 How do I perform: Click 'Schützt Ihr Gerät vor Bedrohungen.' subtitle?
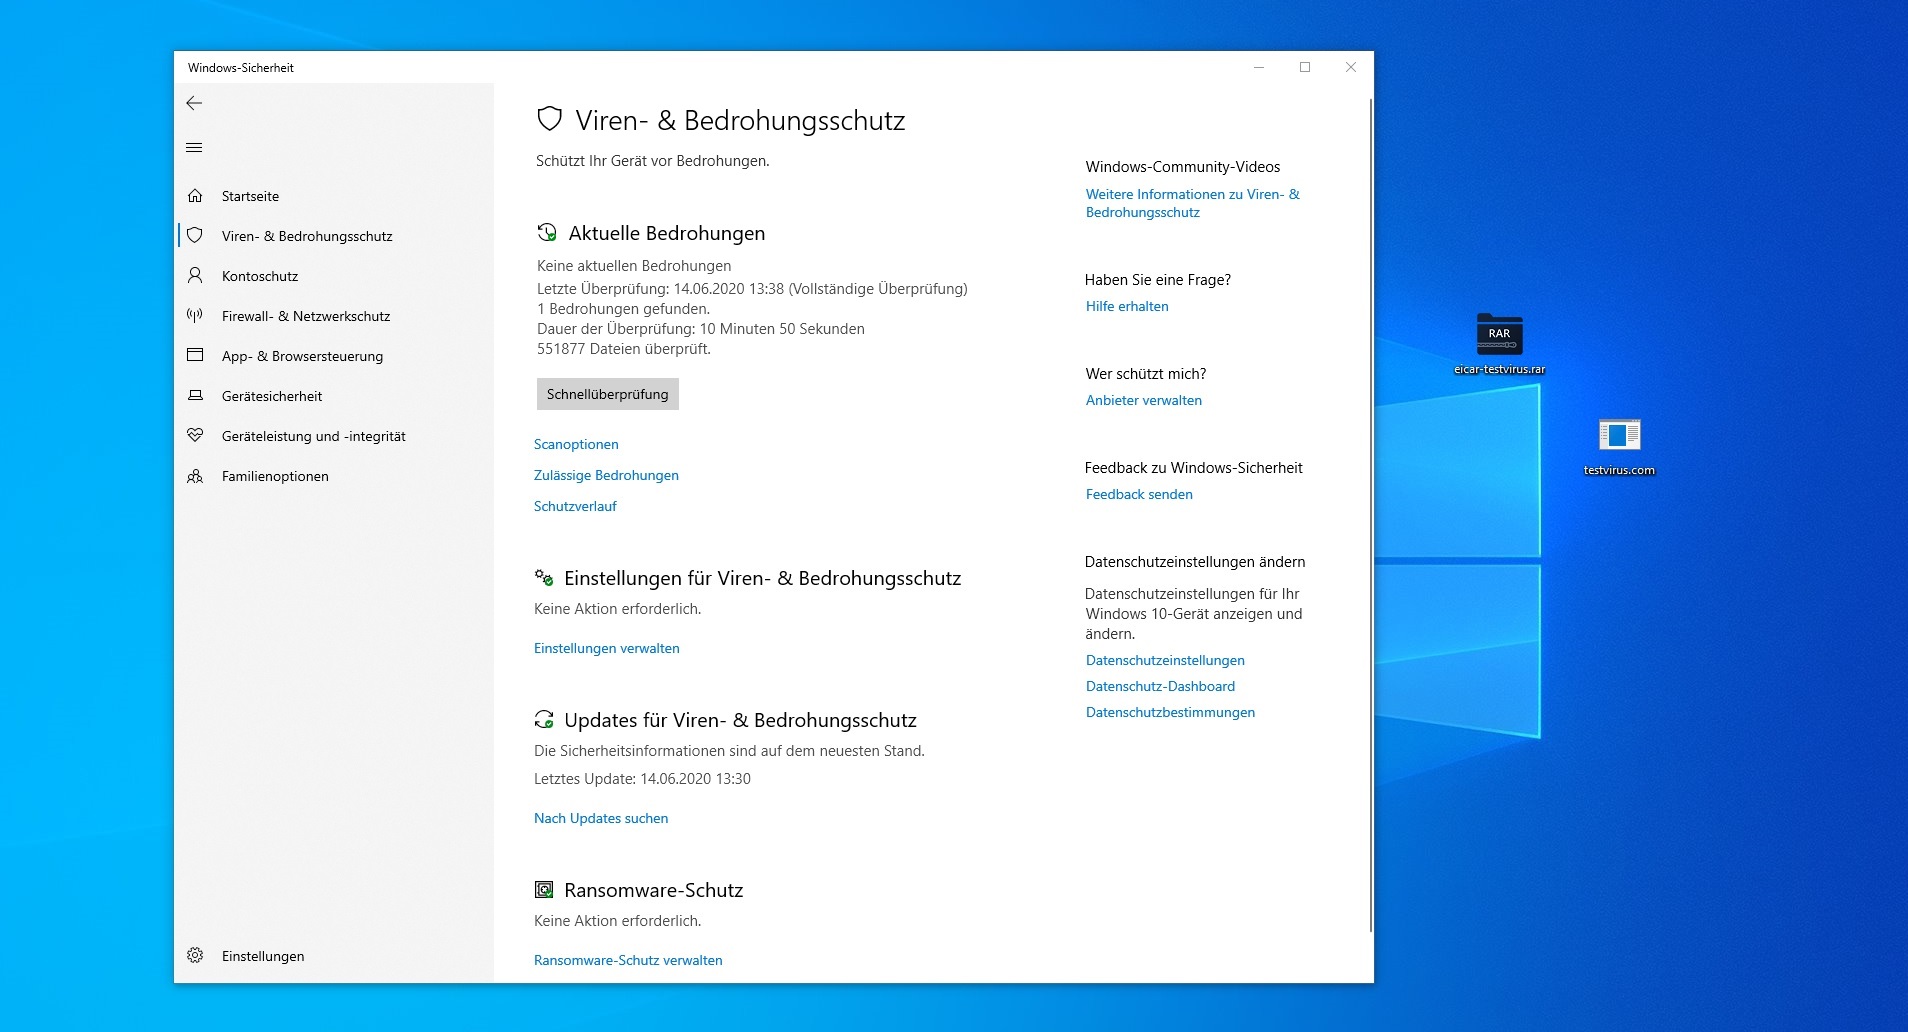coord(653,161)
